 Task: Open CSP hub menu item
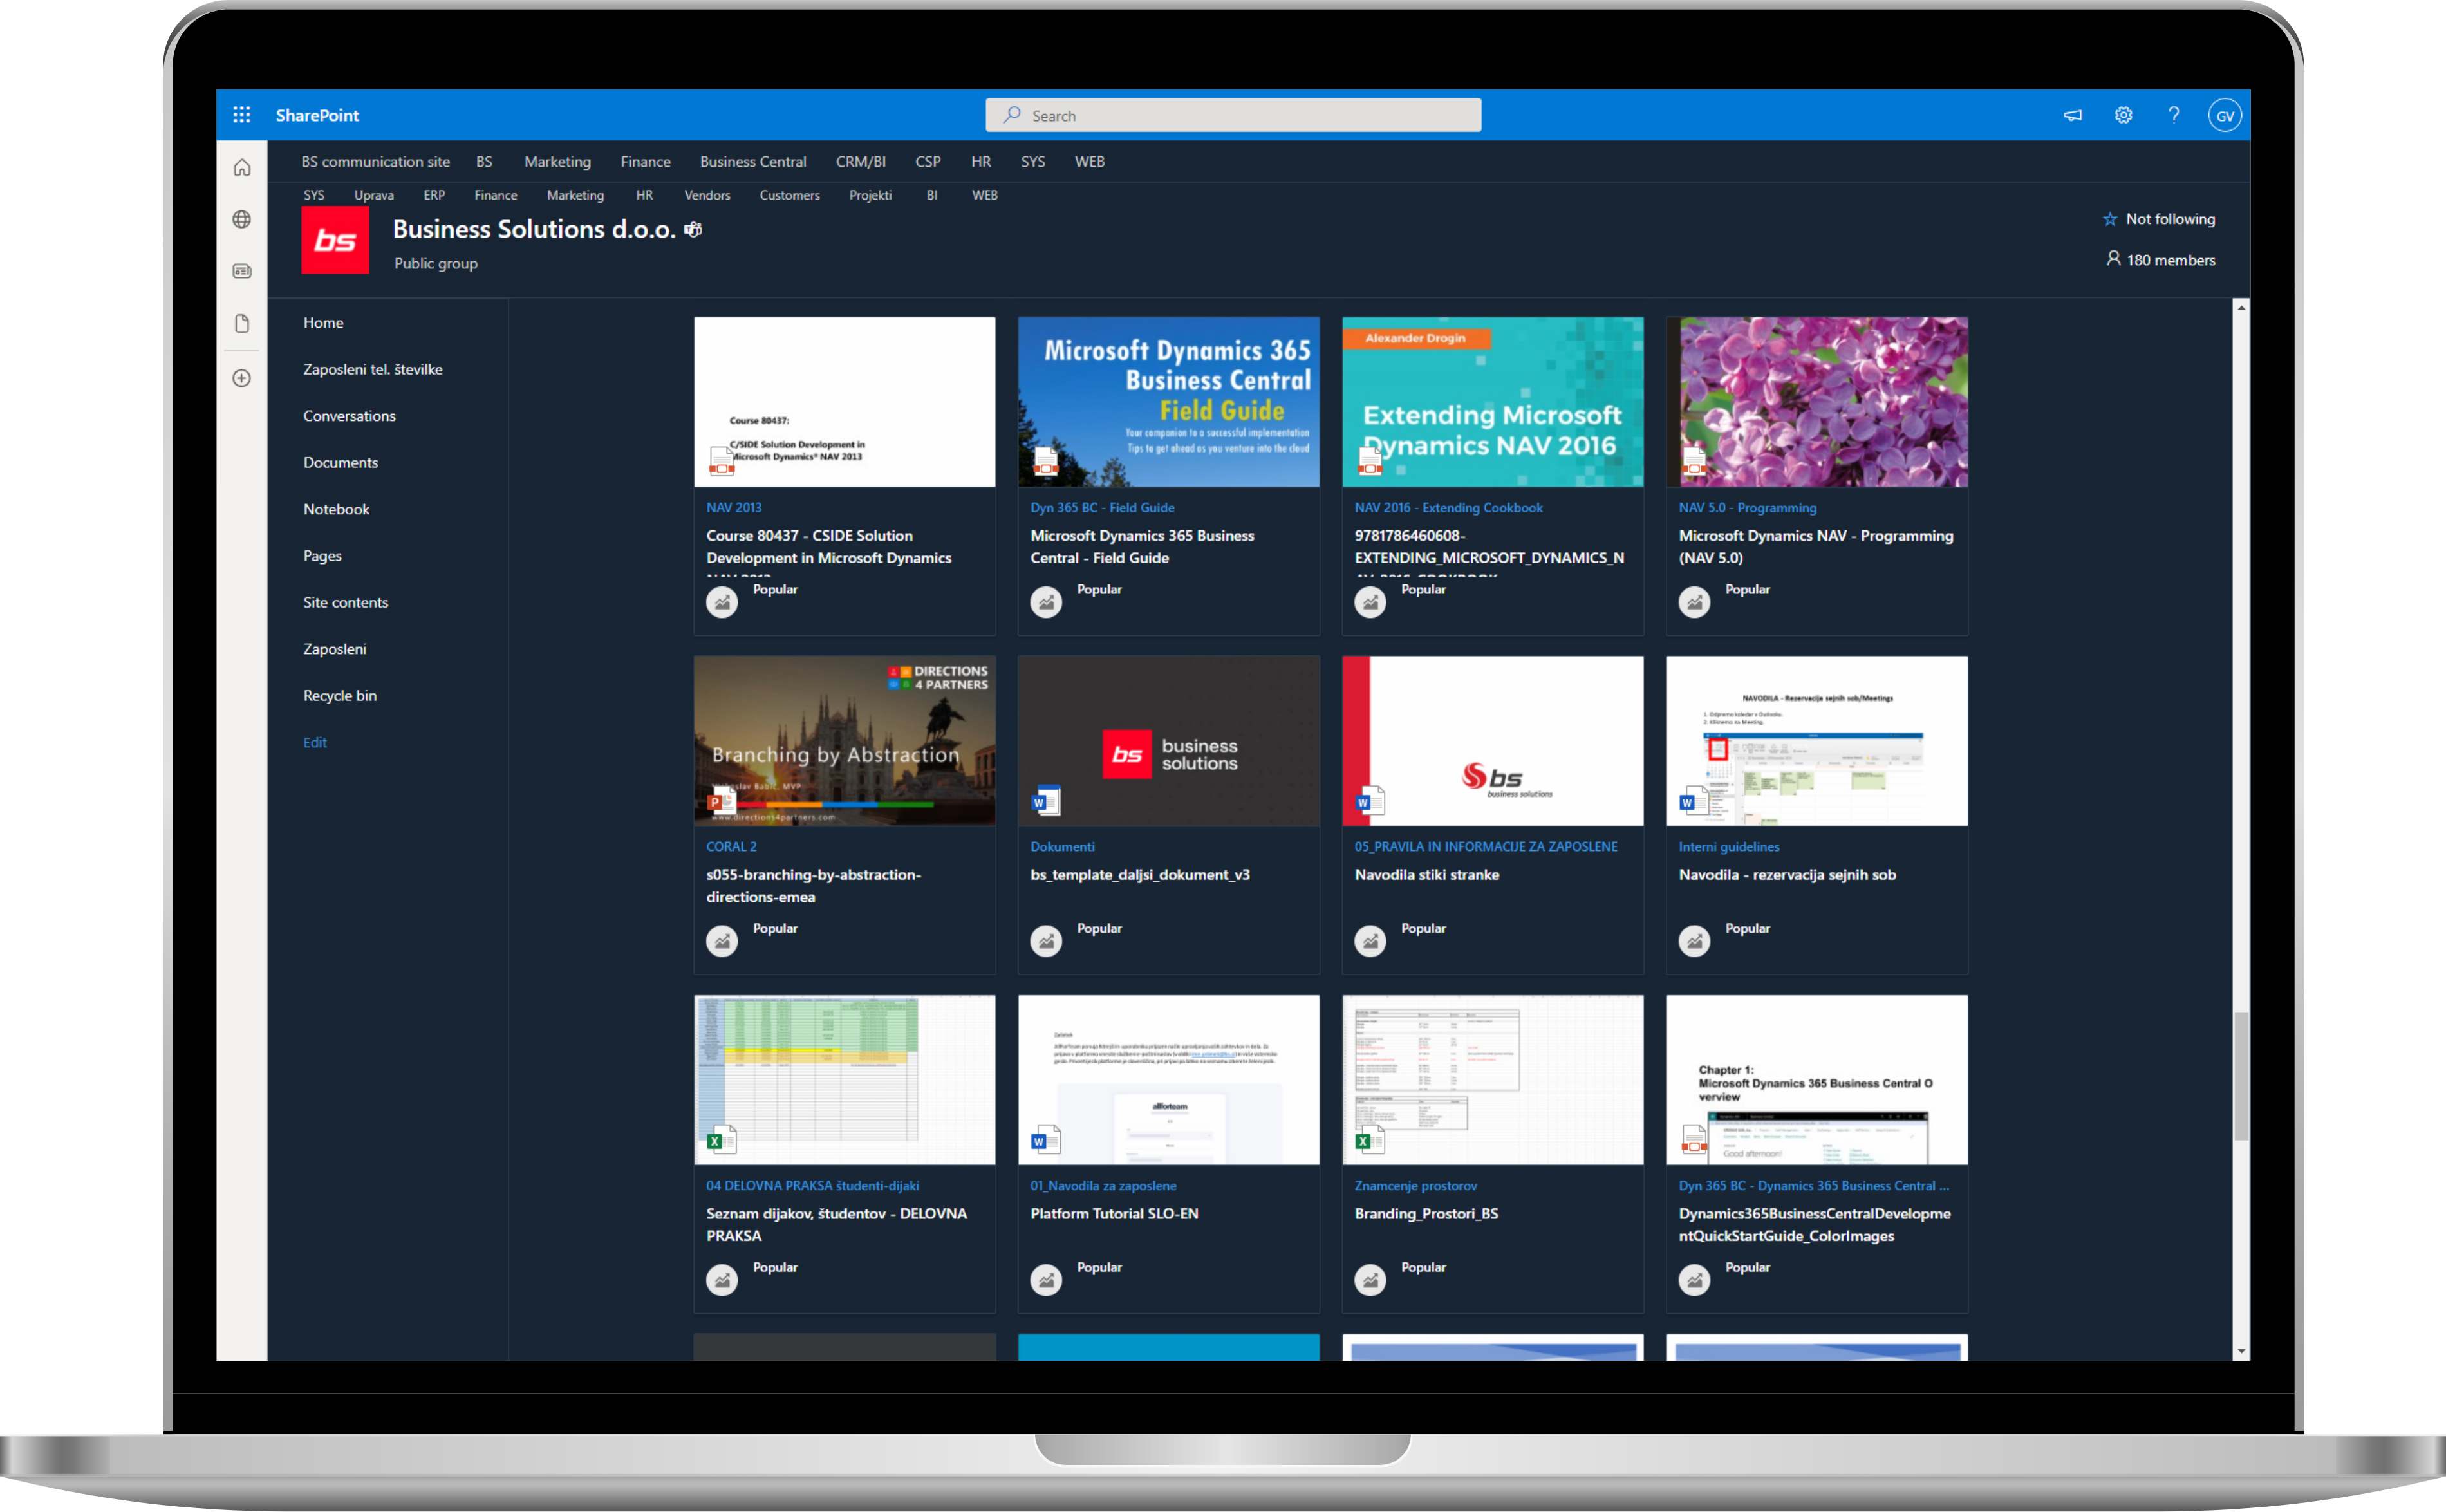point(927,162)
